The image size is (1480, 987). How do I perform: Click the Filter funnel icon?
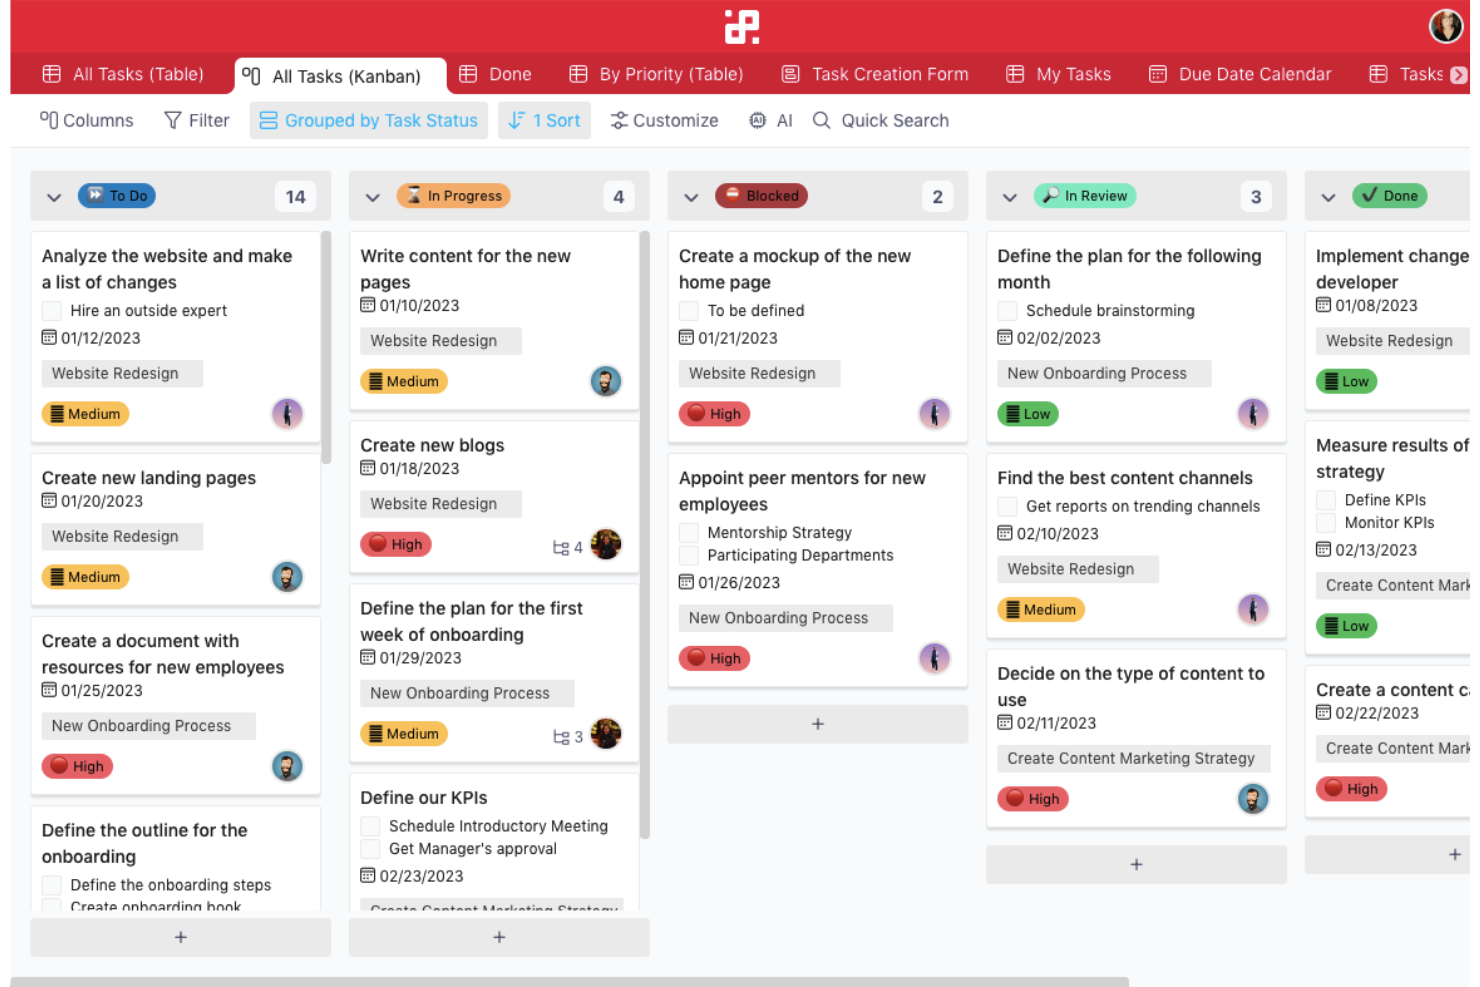[x=172, y=120]
